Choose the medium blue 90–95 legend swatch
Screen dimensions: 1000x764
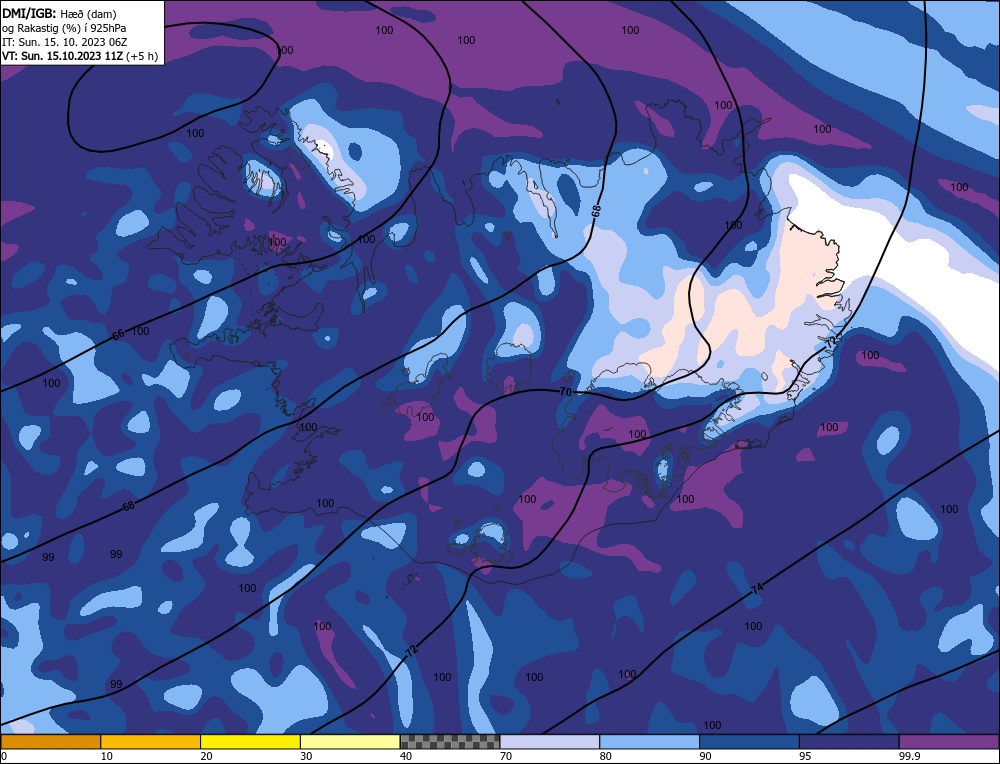tap(749, 742)
